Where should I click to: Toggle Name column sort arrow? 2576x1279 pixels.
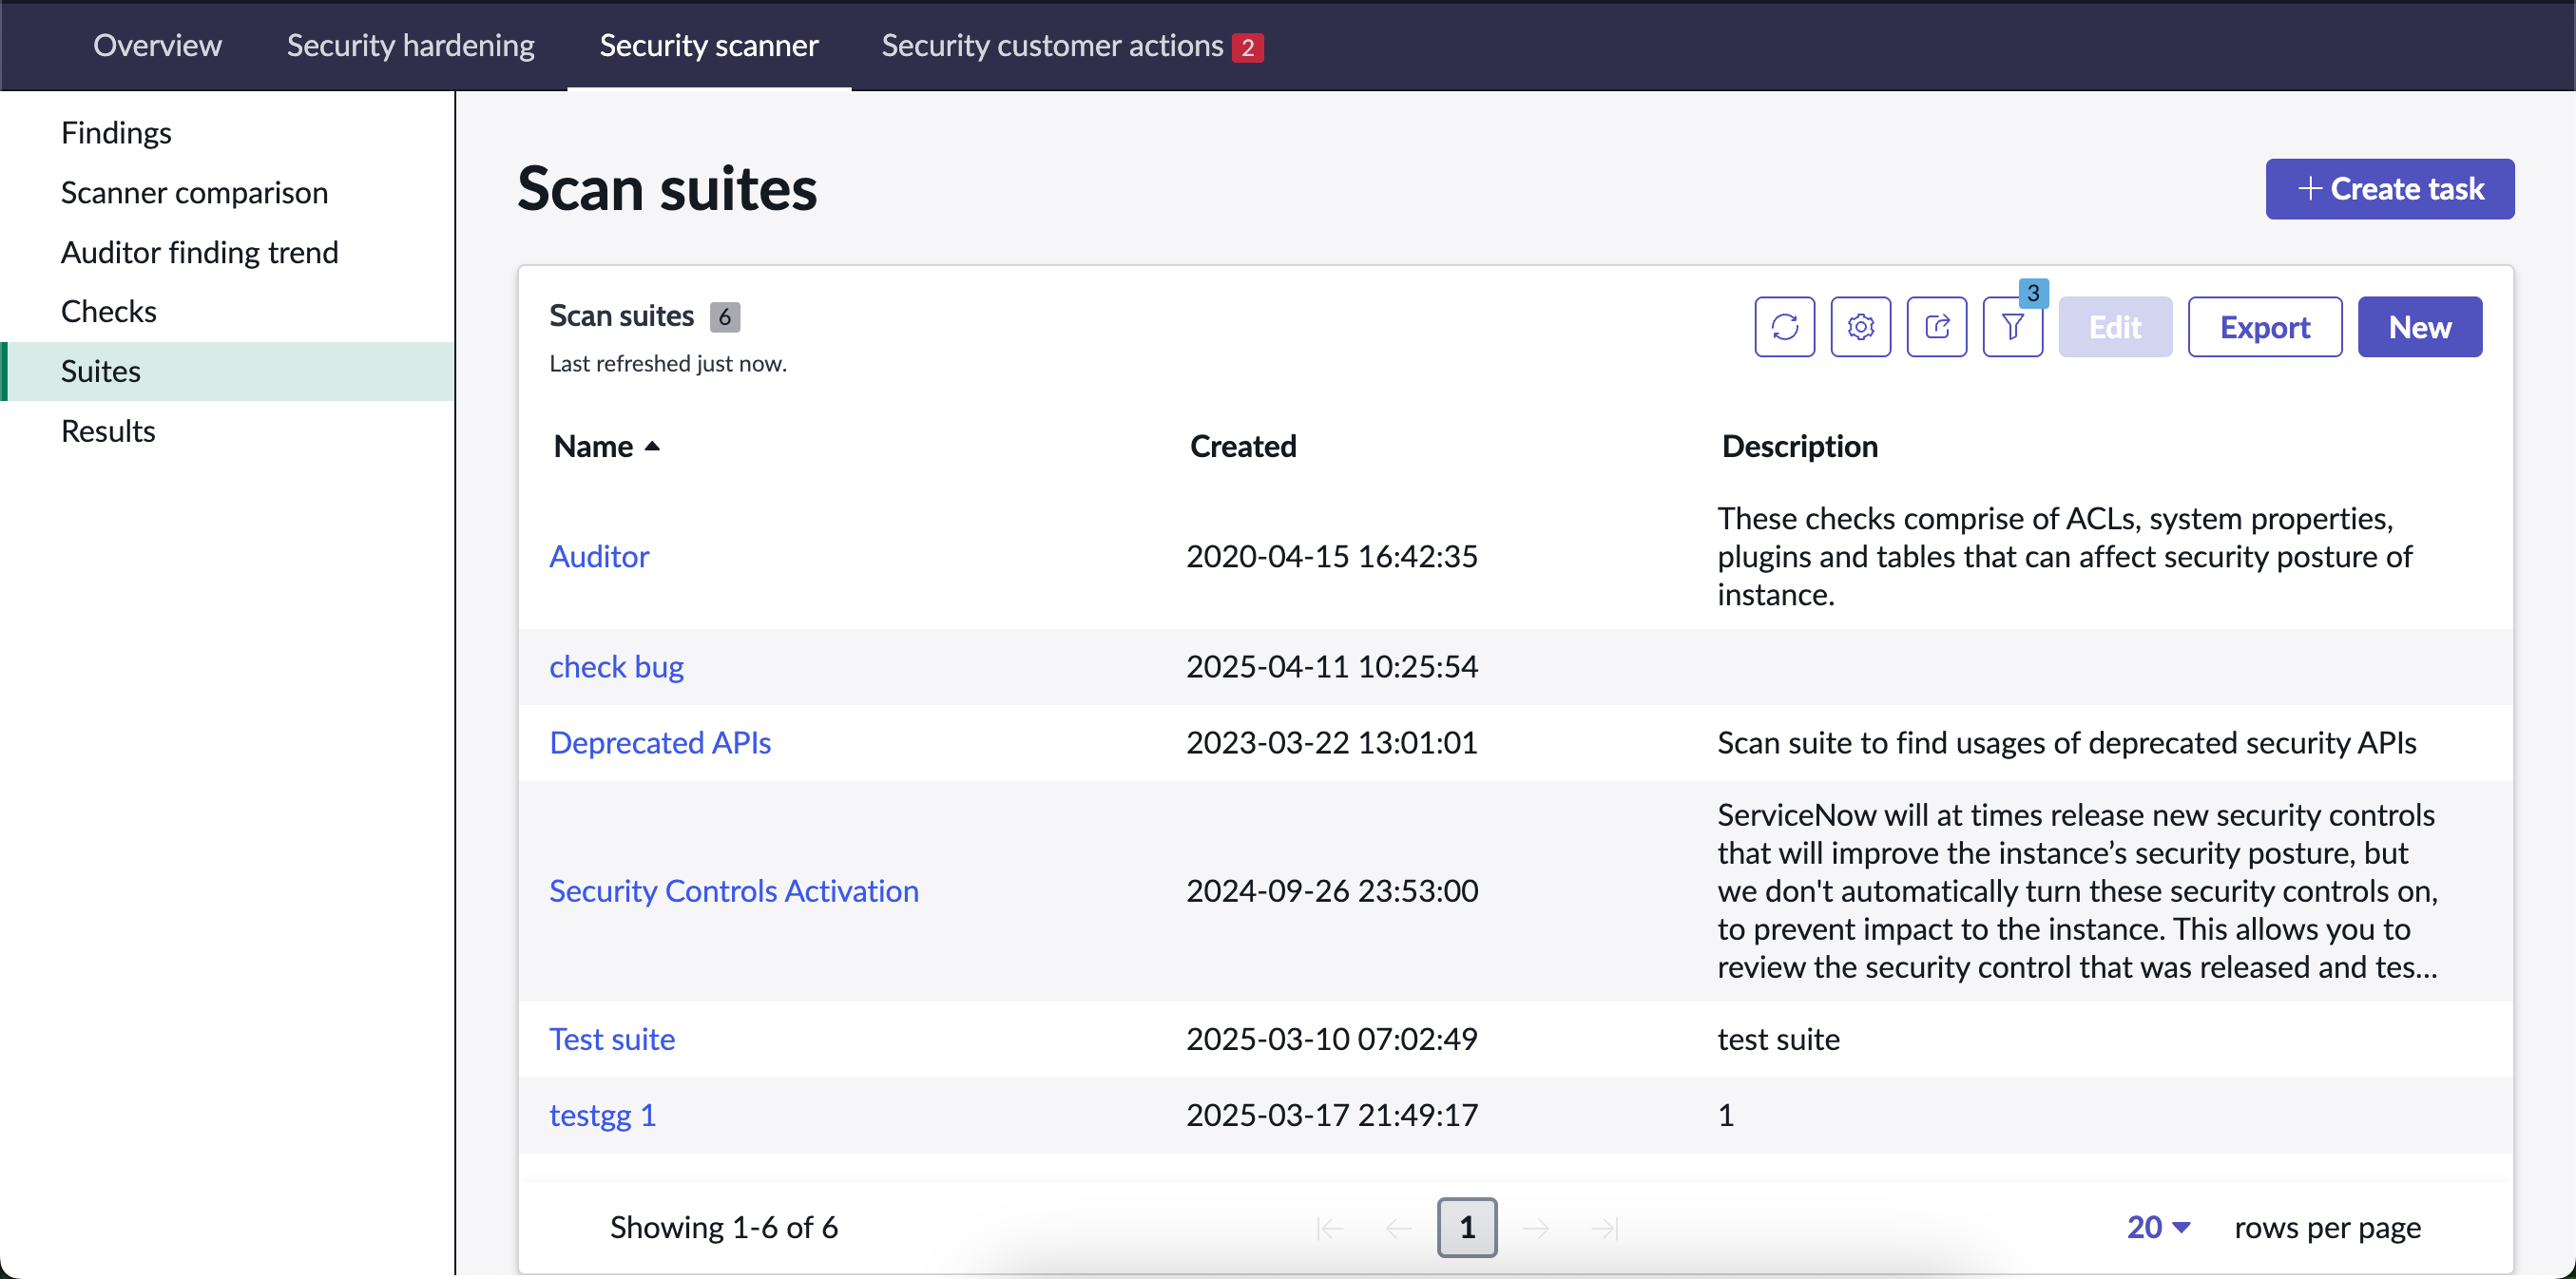click(652, 446)
